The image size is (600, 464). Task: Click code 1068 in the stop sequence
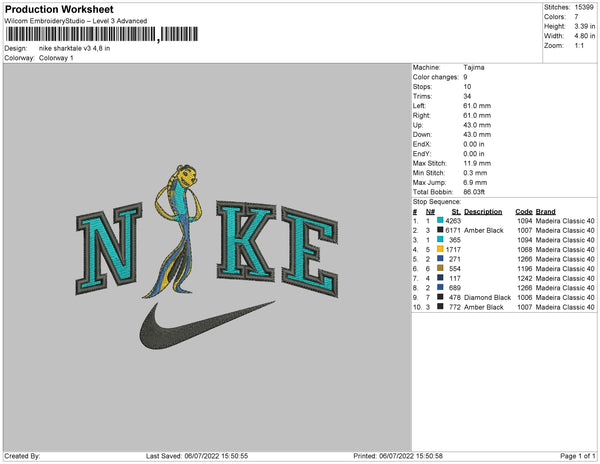click(524, 249)
